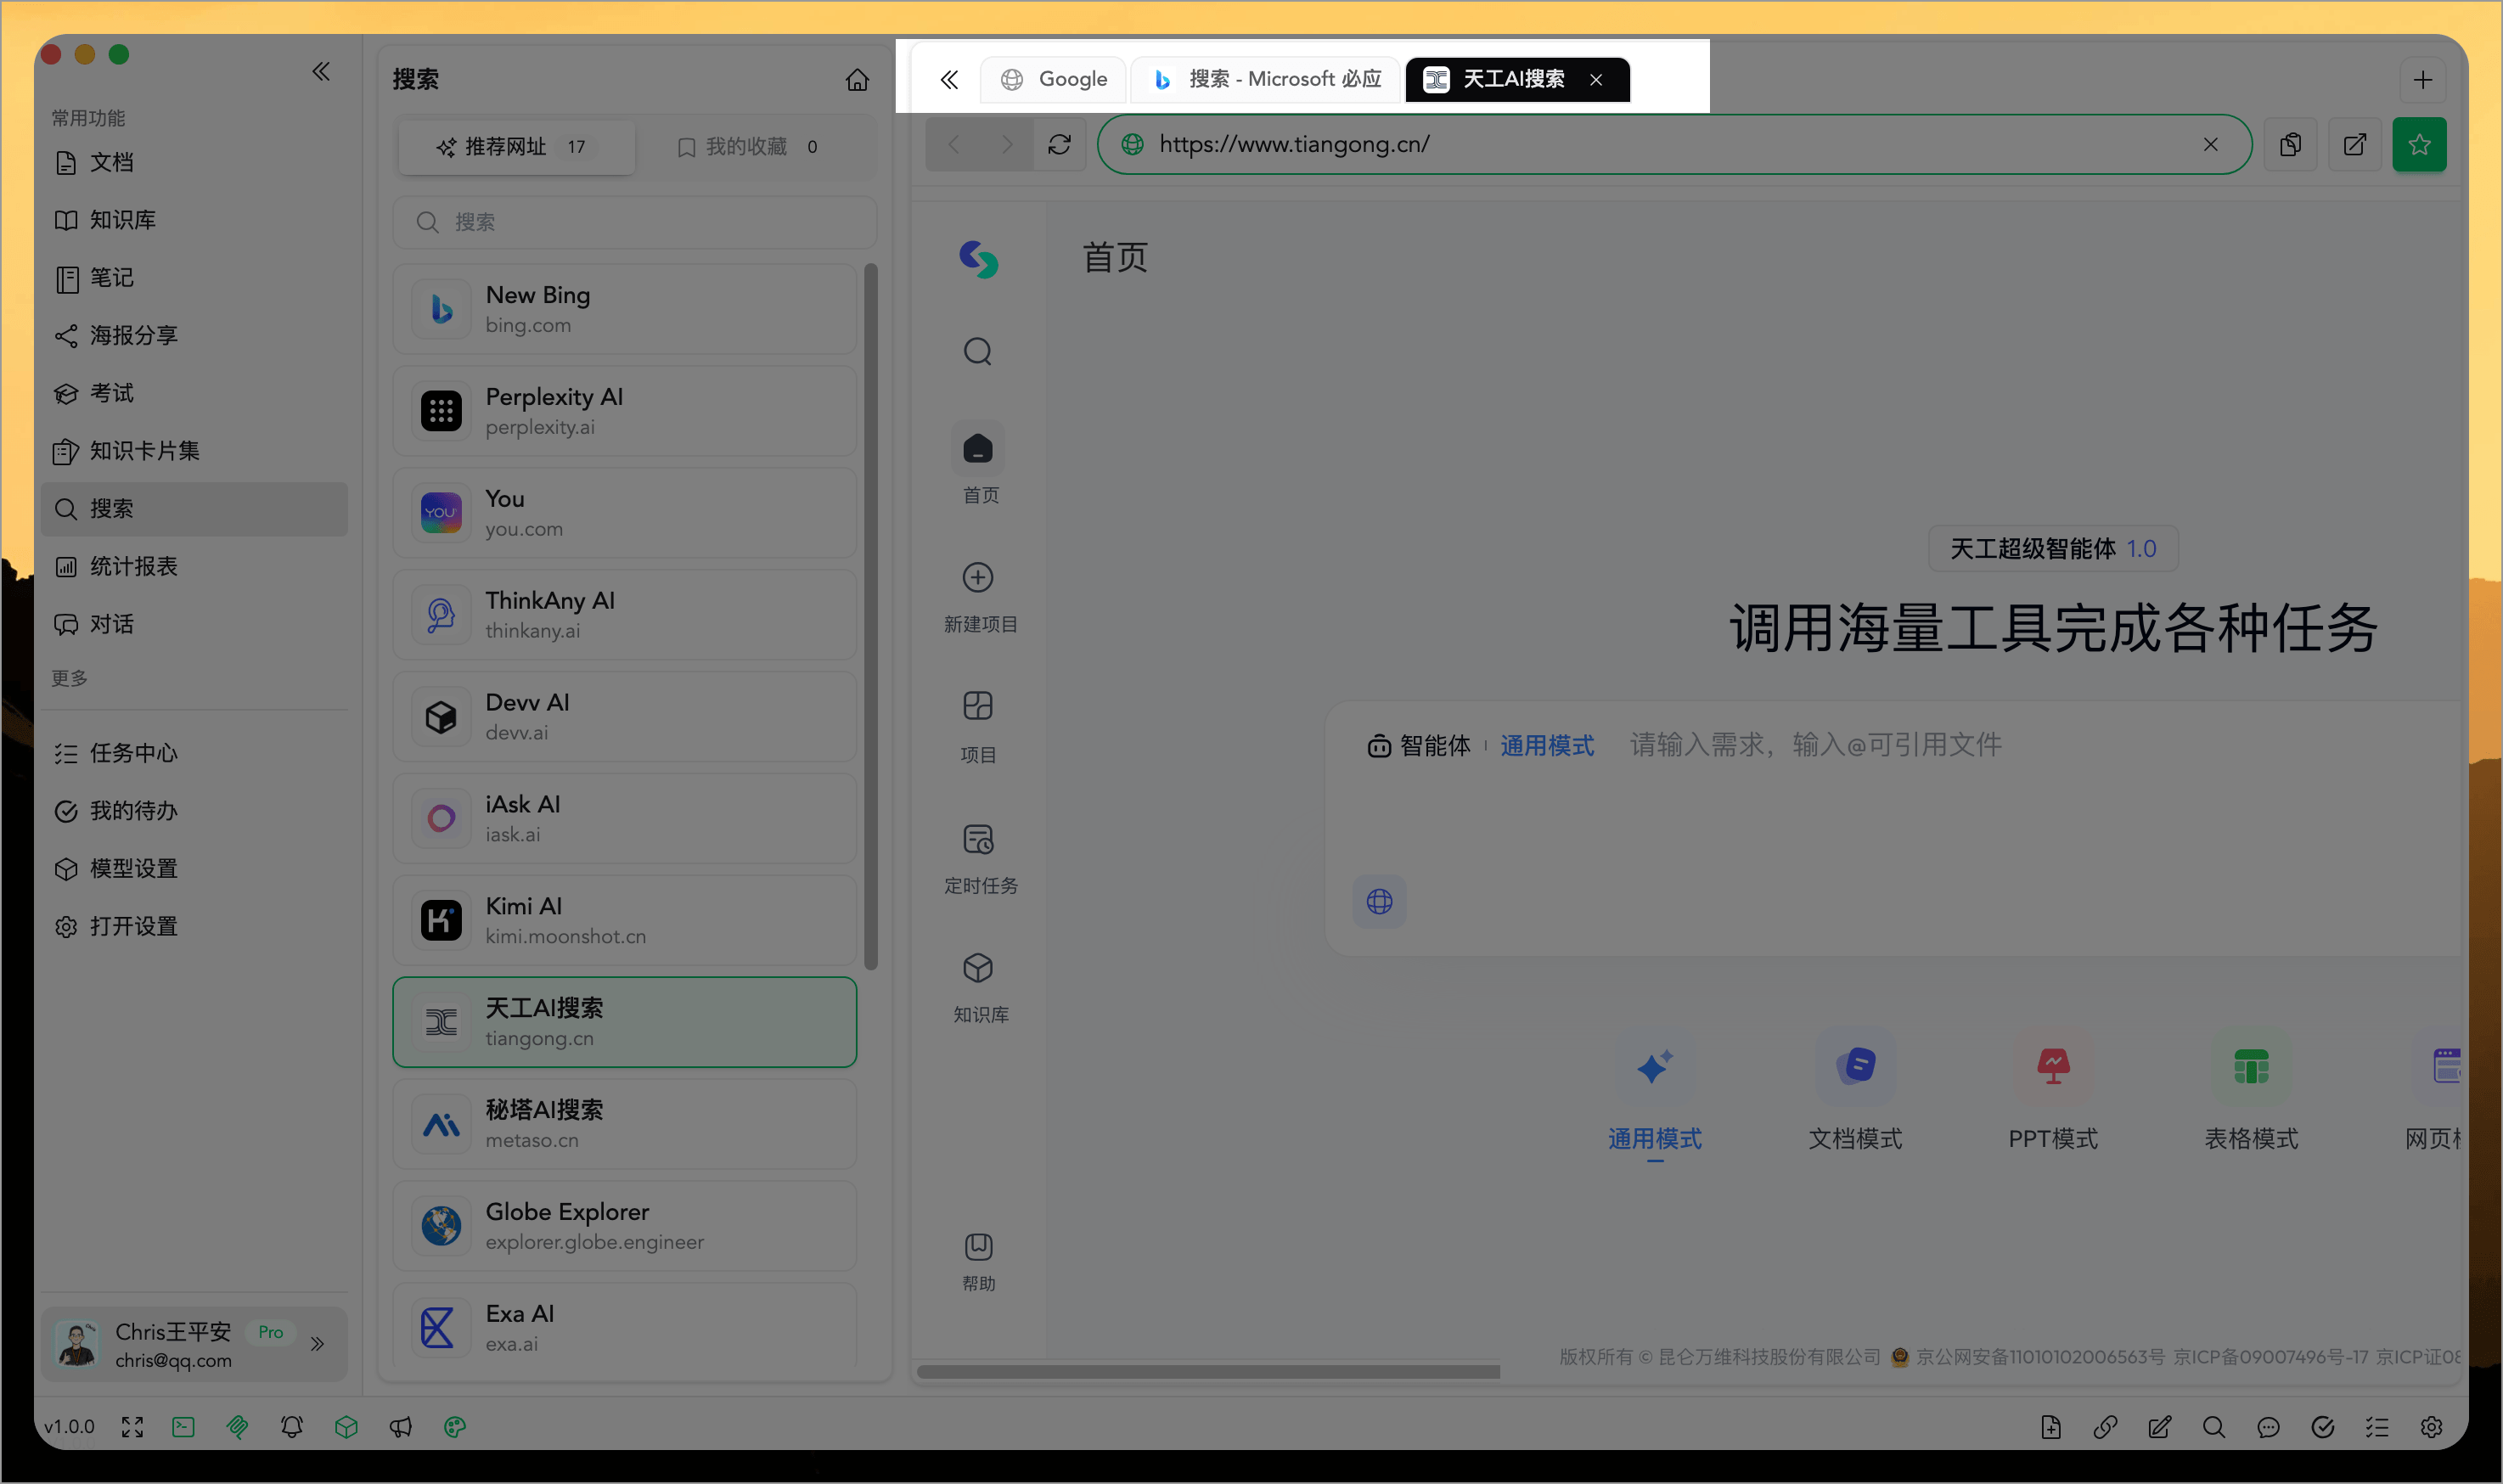Expand the user profile chevron next to Chris王平安

click(318, 1344)
